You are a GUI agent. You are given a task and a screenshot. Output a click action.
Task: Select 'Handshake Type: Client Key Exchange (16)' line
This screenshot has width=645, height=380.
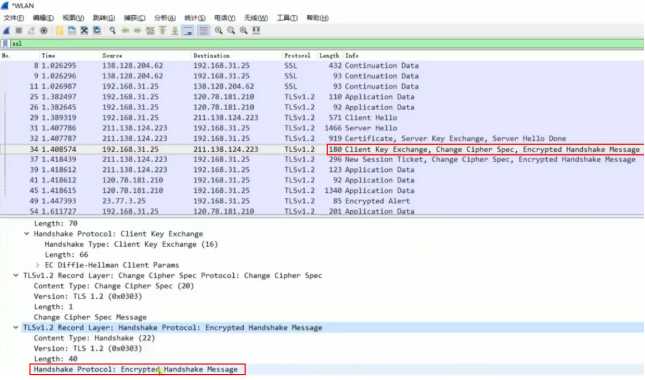[131, 244]
